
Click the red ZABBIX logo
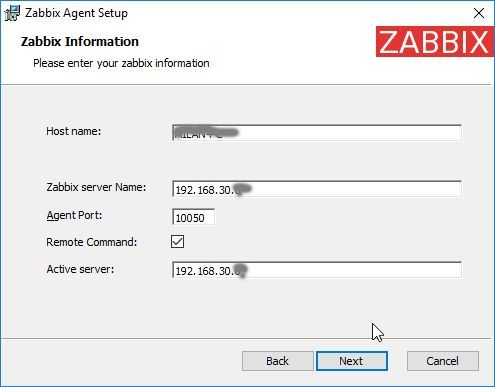pos(435,42)
